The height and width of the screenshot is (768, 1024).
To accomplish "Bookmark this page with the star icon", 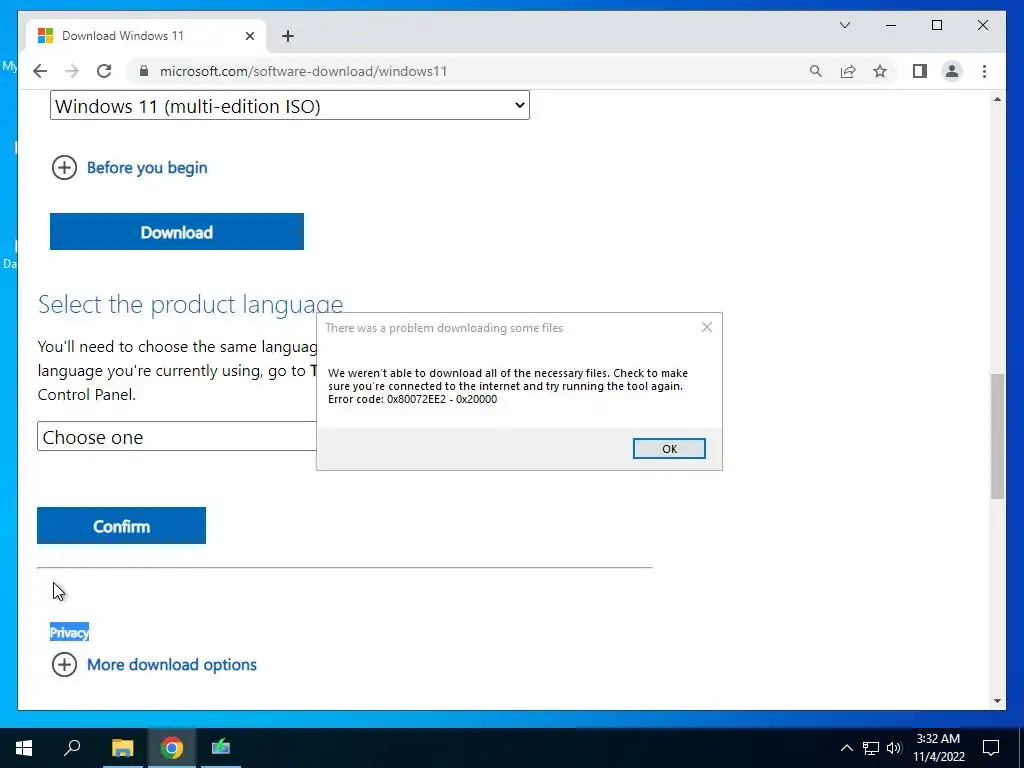I will (x=880, y=71).
